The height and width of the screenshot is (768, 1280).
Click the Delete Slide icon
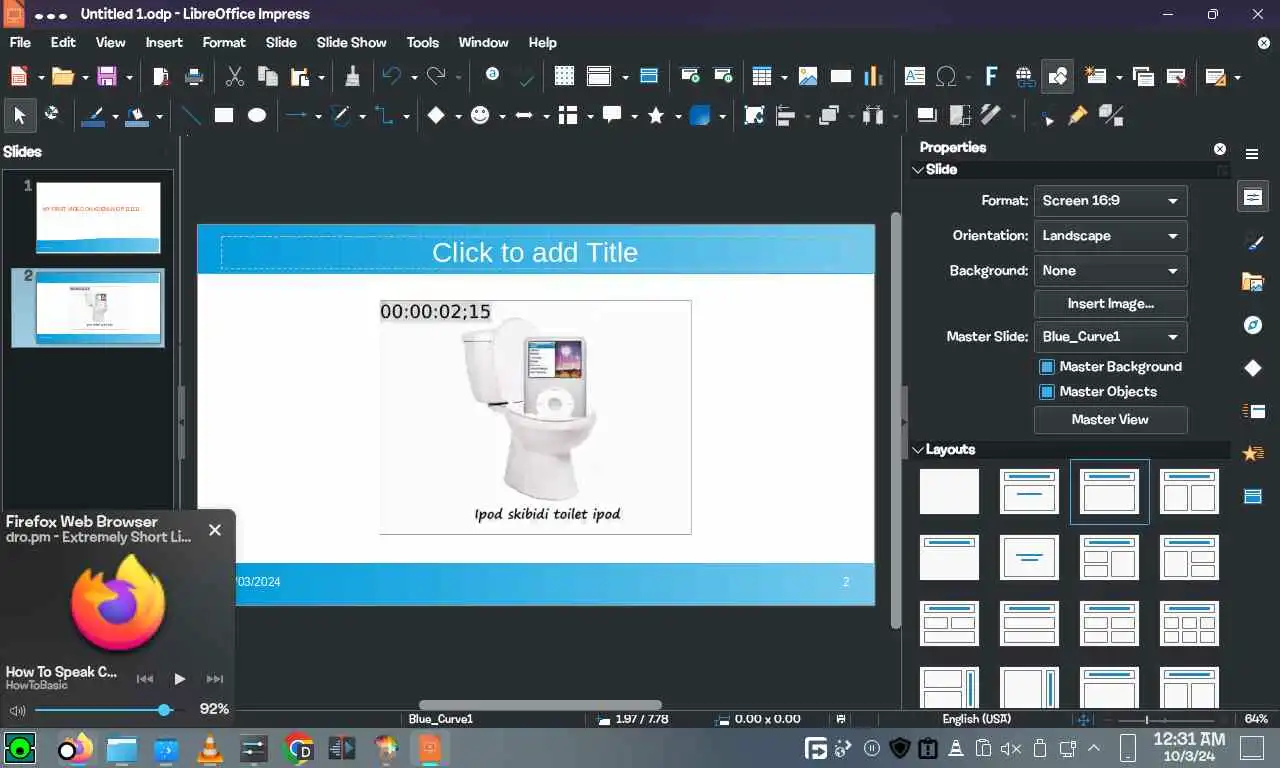pyautogui.click(x=1177, y=76)
